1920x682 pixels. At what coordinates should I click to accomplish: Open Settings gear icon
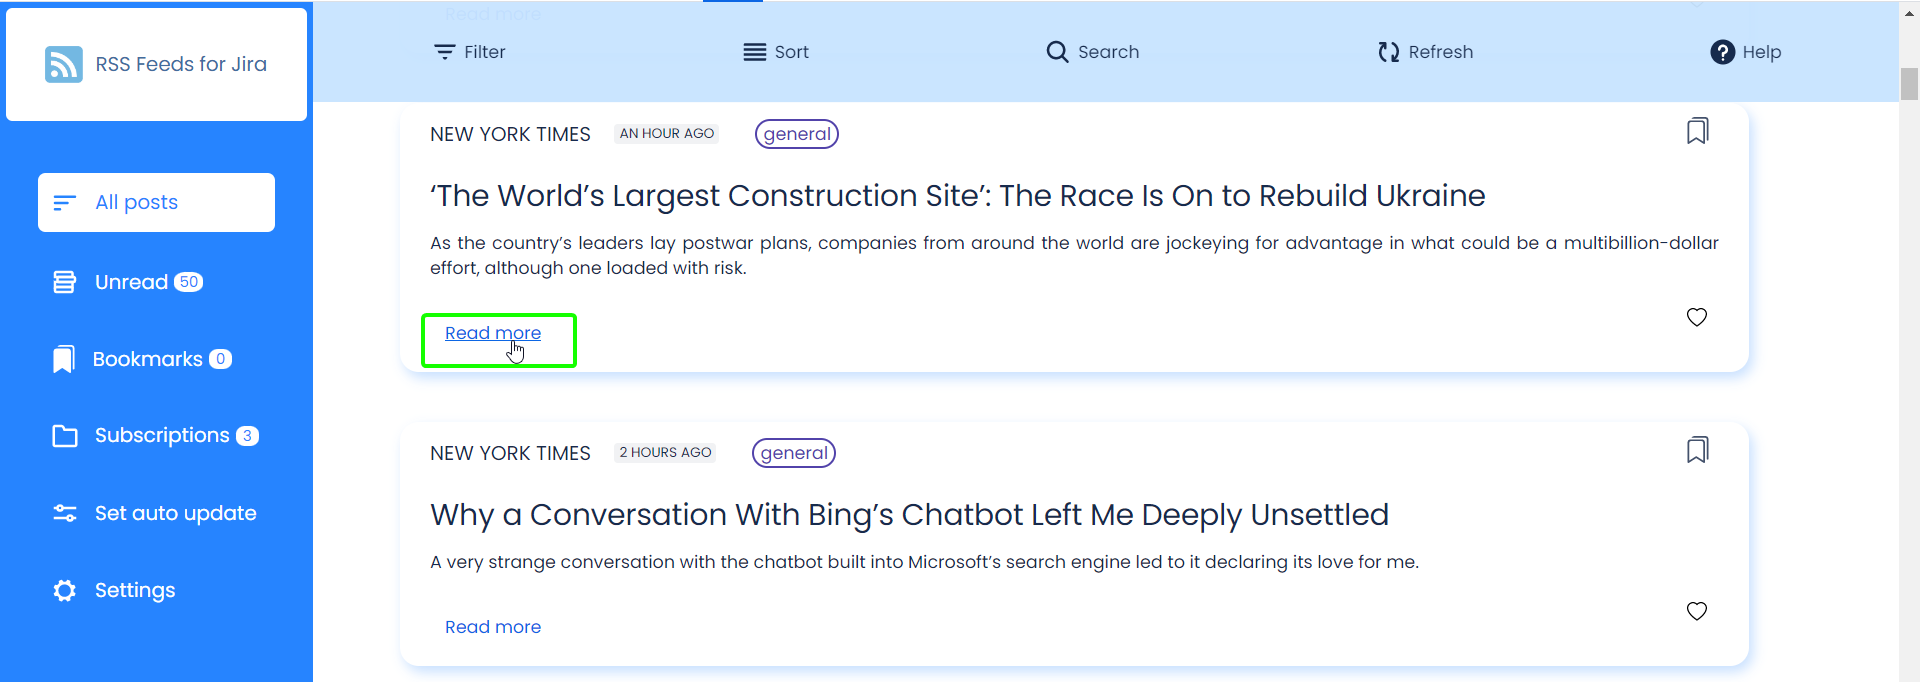point(65,590)
